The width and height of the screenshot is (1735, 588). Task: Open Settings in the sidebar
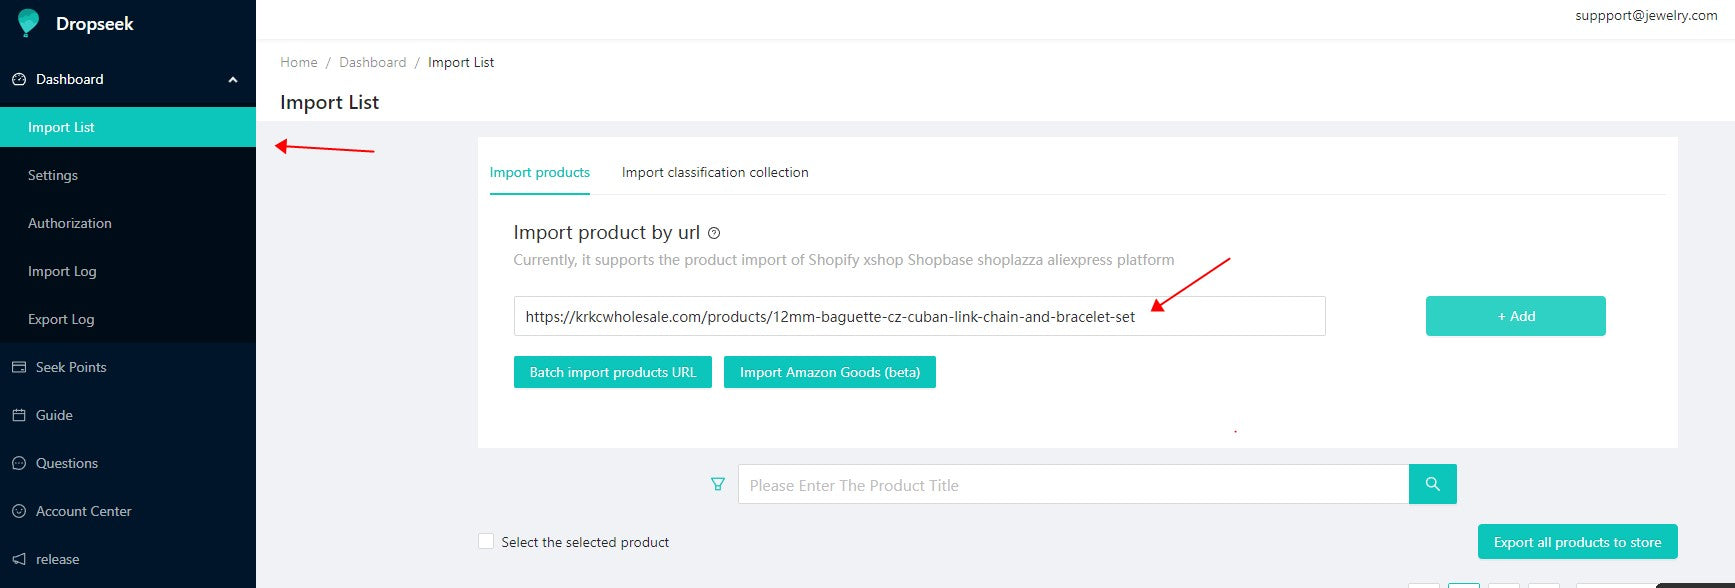53,175
